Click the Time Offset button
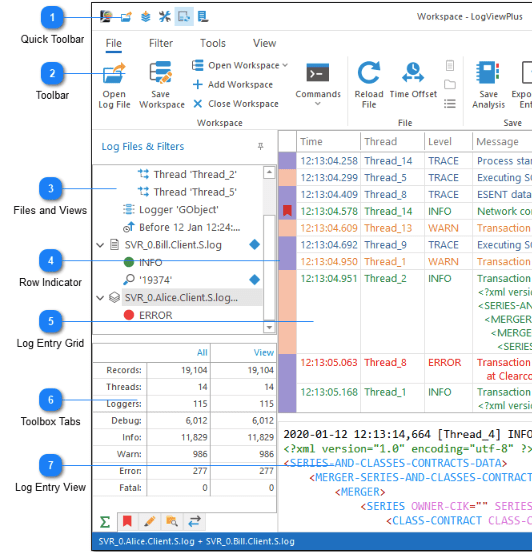 click(x=413, y=80)
